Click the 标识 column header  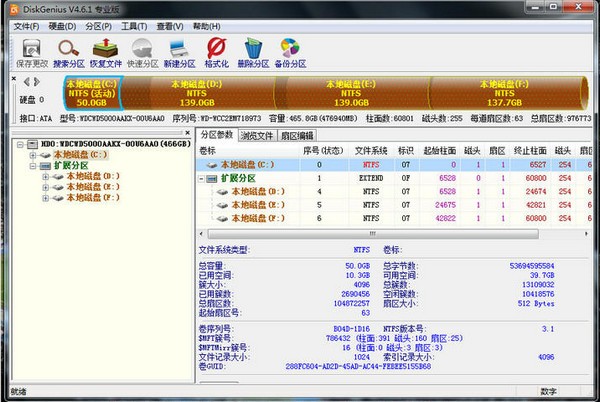click(406, 151)
